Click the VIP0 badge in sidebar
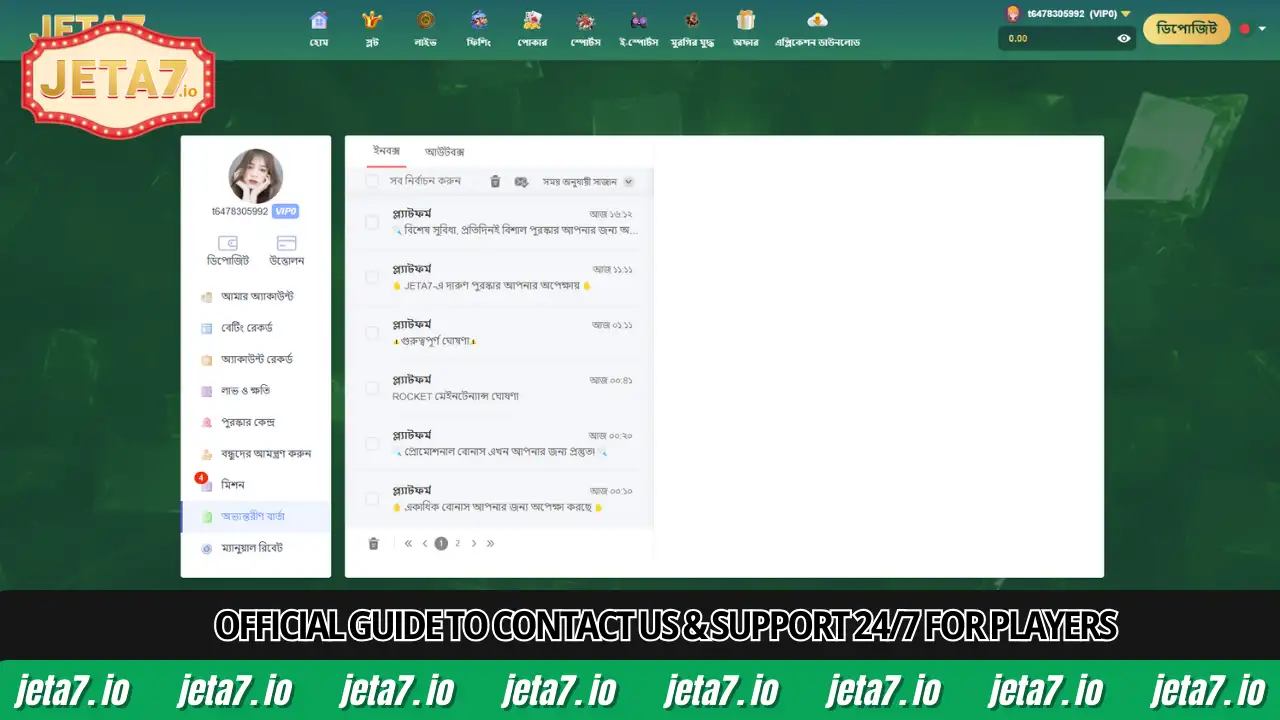 pos(286,212)
